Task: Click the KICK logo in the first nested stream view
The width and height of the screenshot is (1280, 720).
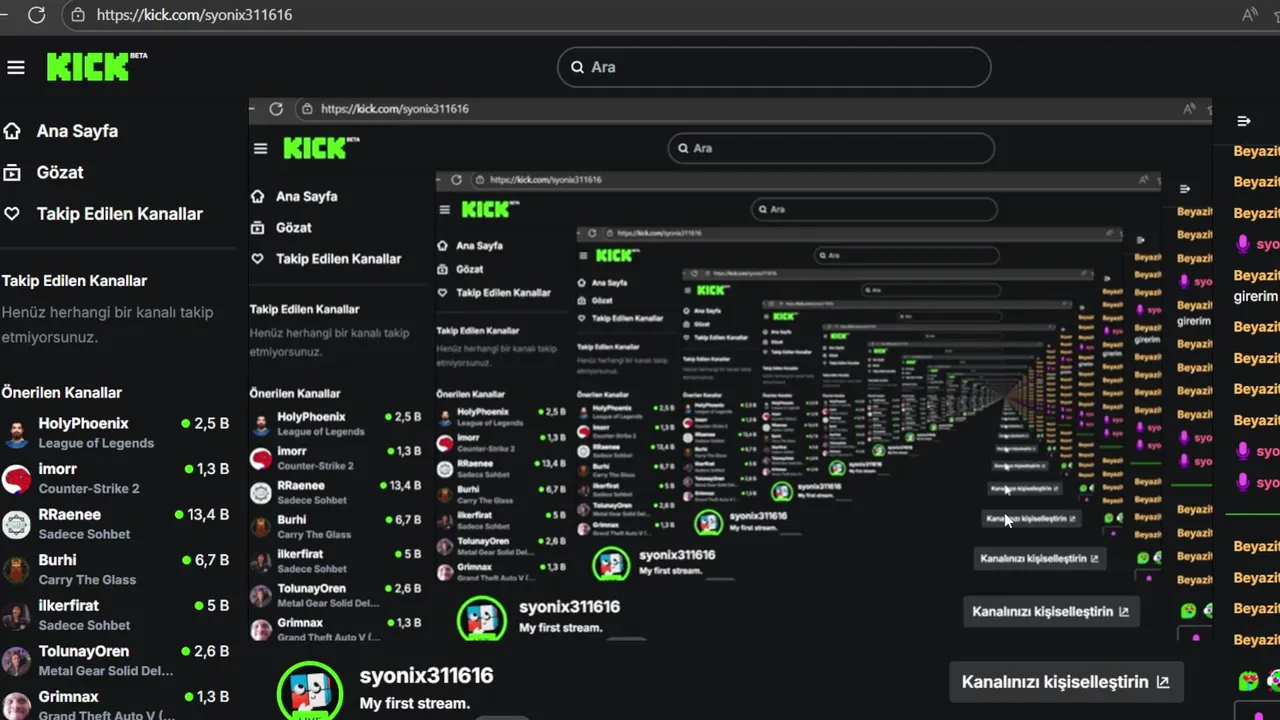Action: point(321,148)
